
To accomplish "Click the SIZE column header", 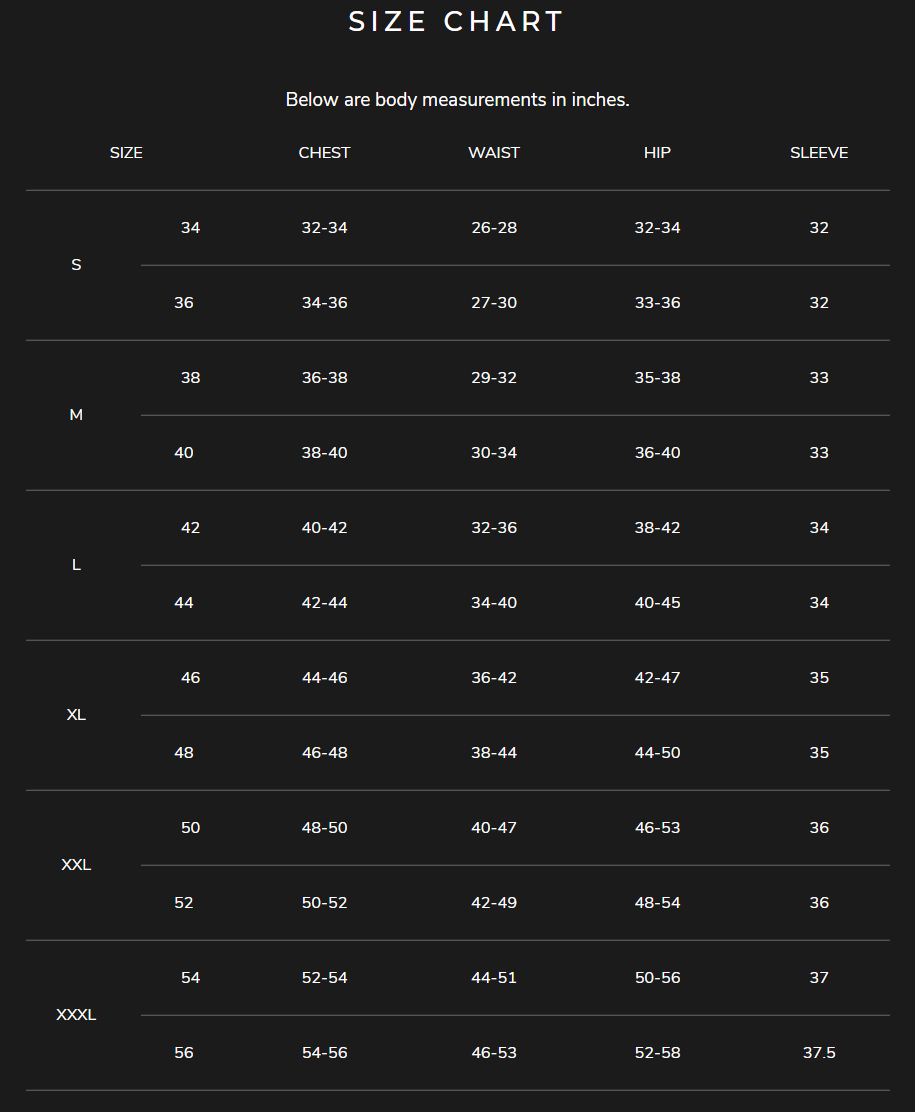I will point(126,153).
